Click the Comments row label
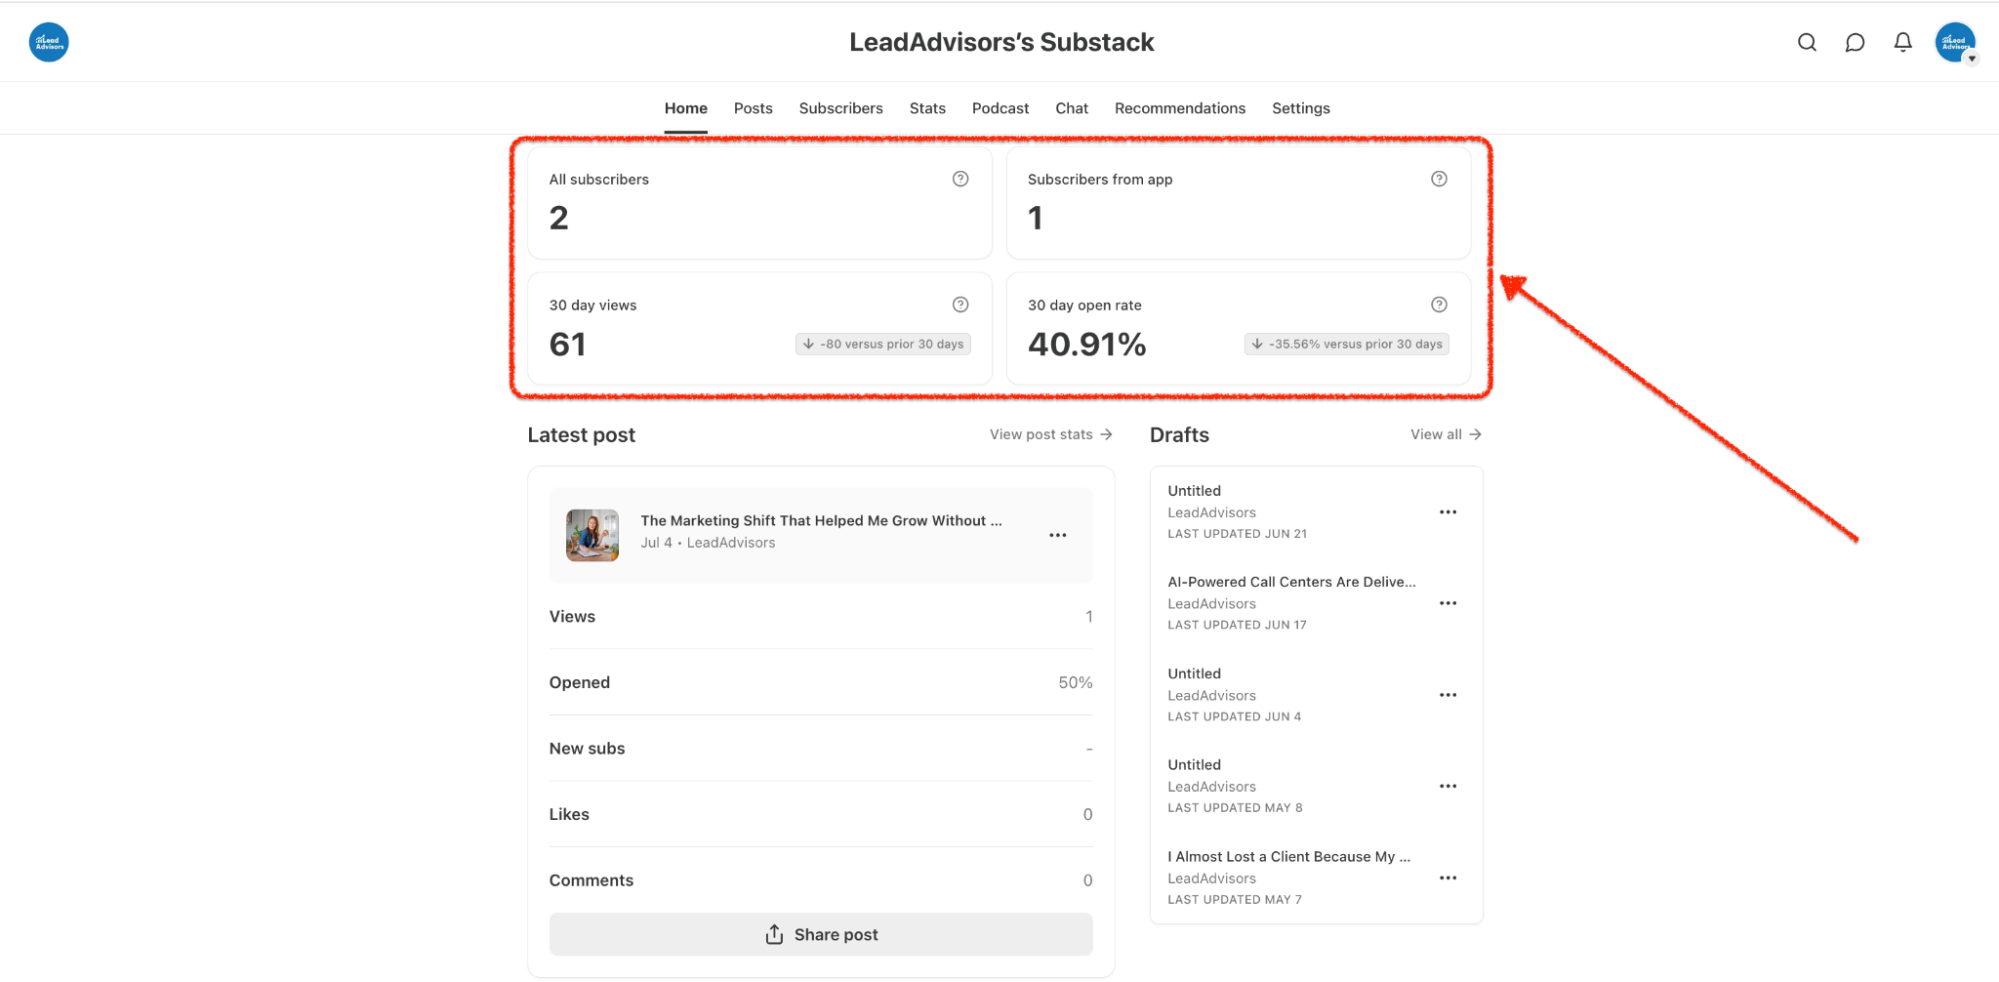1999x982 pixels. coord(591,880)
